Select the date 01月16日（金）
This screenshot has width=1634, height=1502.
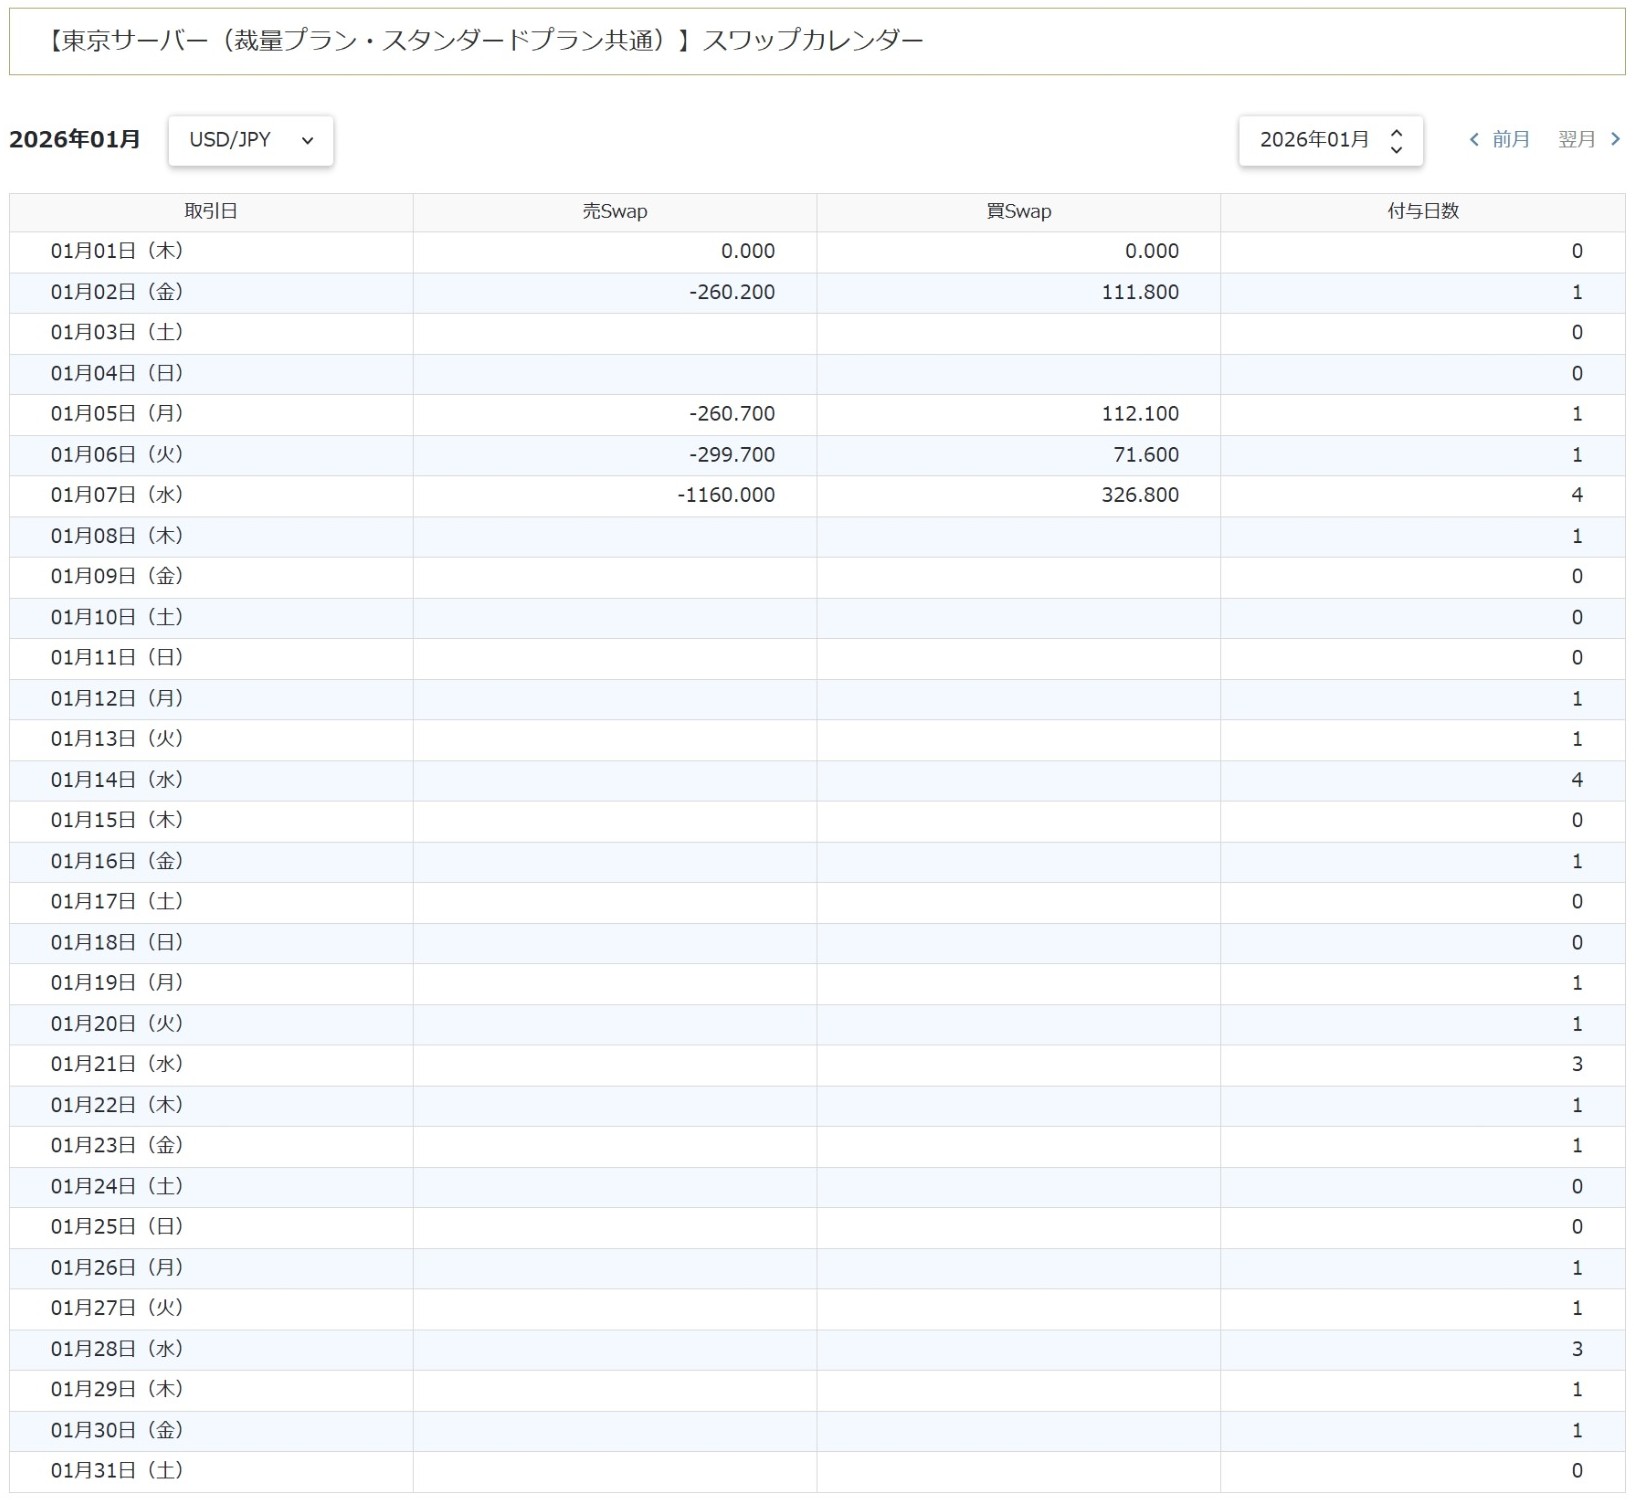[x=117, y=861]
